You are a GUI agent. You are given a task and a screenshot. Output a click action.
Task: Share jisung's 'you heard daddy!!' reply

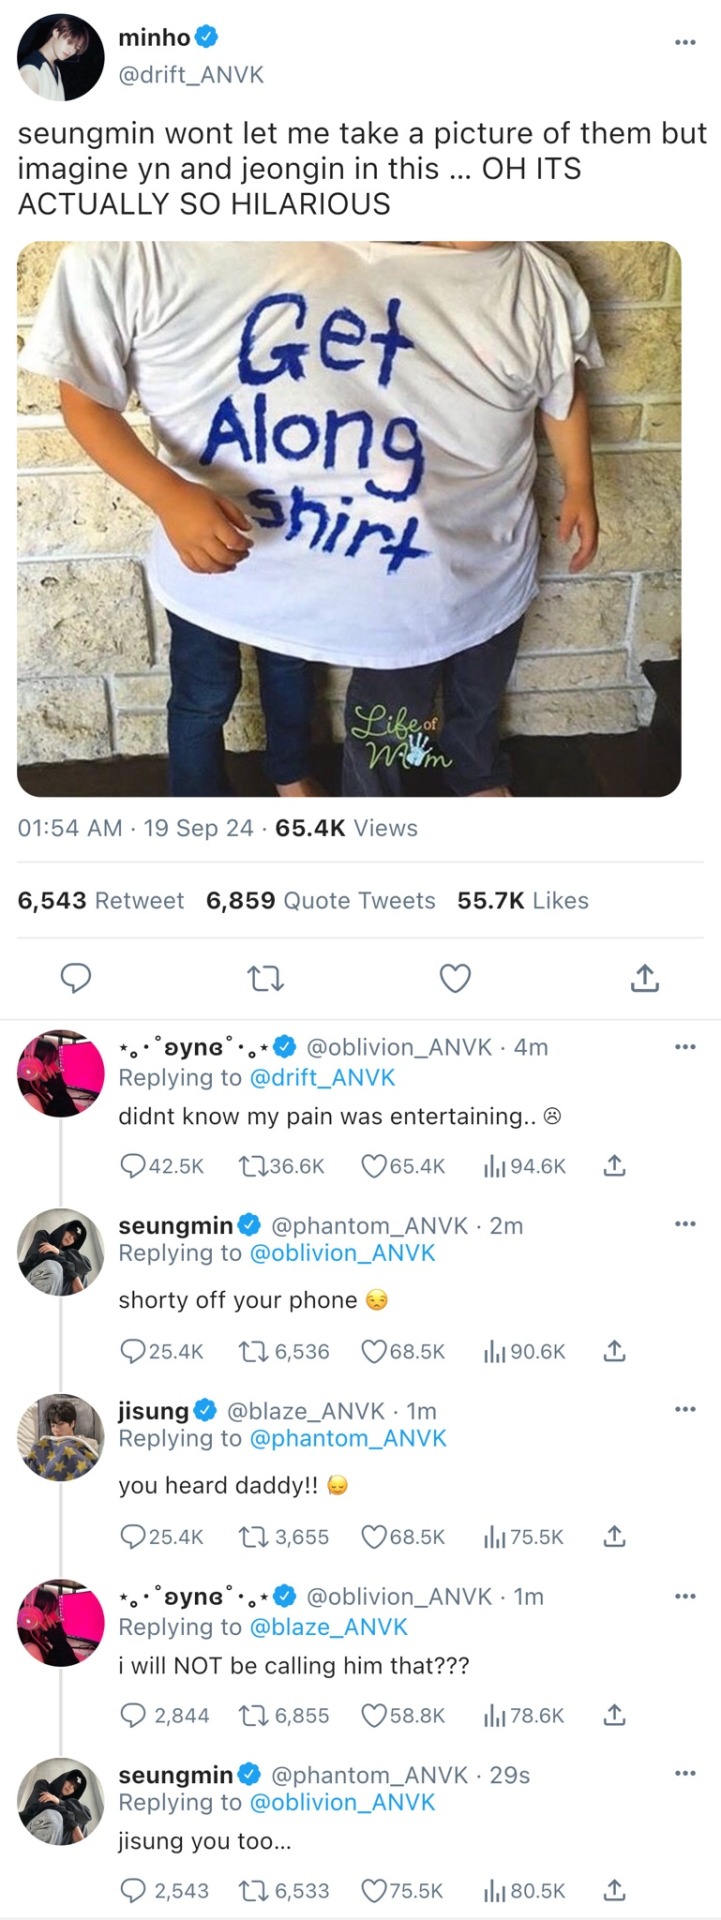click(615, 1537)
